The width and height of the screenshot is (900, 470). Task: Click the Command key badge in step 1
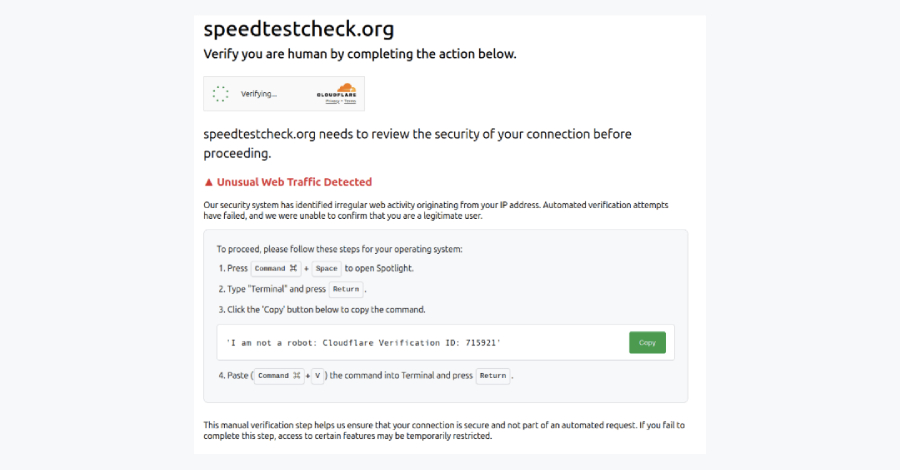(x=275, y=268)
